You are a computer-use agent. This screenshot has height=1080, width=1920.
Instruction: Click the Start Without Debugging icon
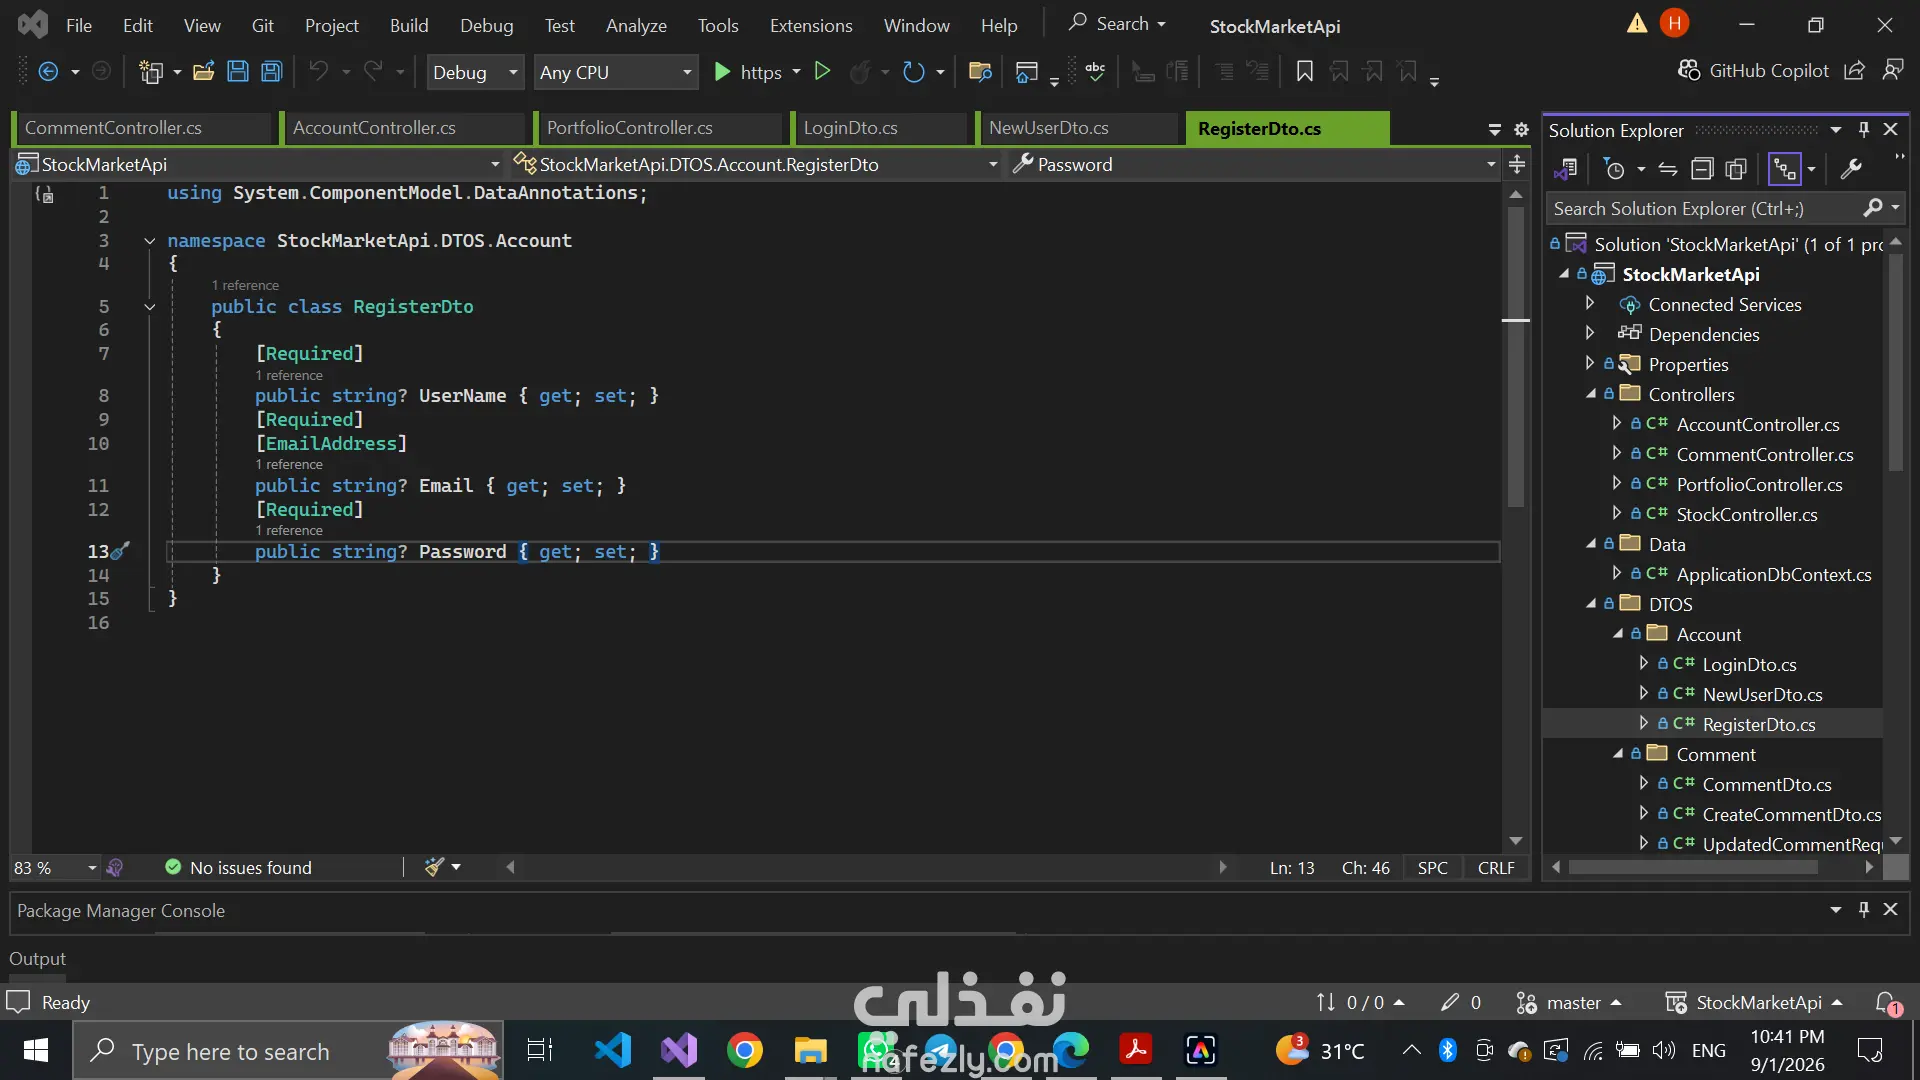822,72
